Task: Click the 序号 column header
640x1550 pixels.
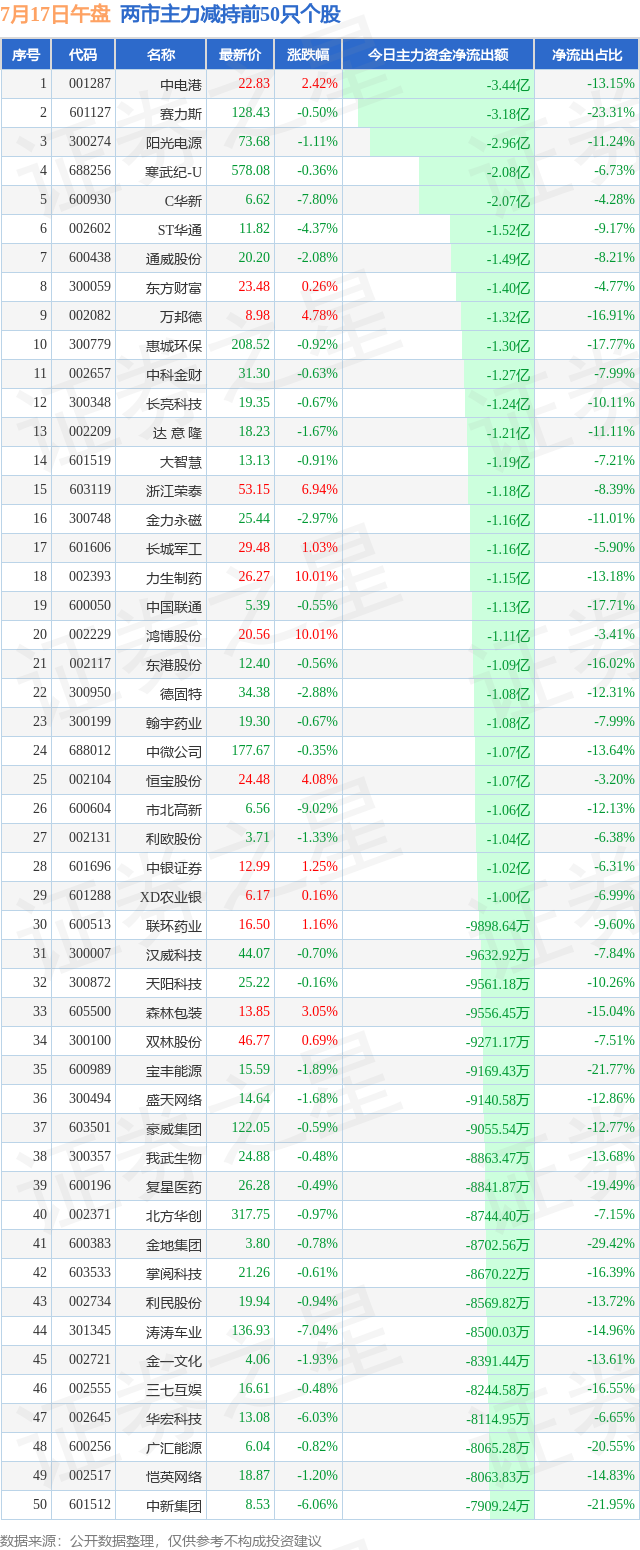Action: tap(26, 55)
